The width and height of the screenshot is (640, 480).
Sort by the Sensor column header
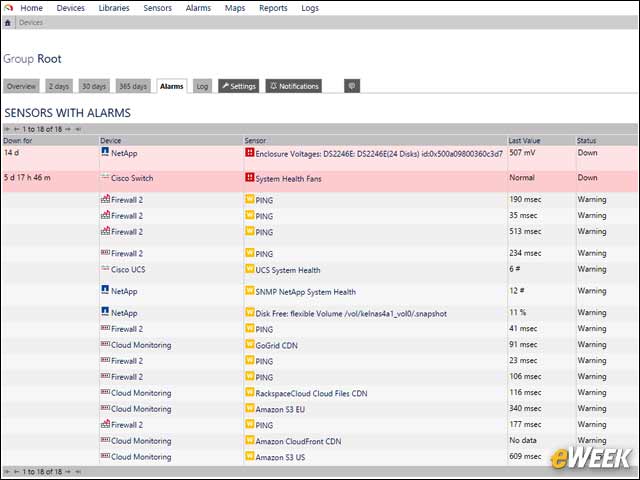pyautogui.click(x=256, y=140)
